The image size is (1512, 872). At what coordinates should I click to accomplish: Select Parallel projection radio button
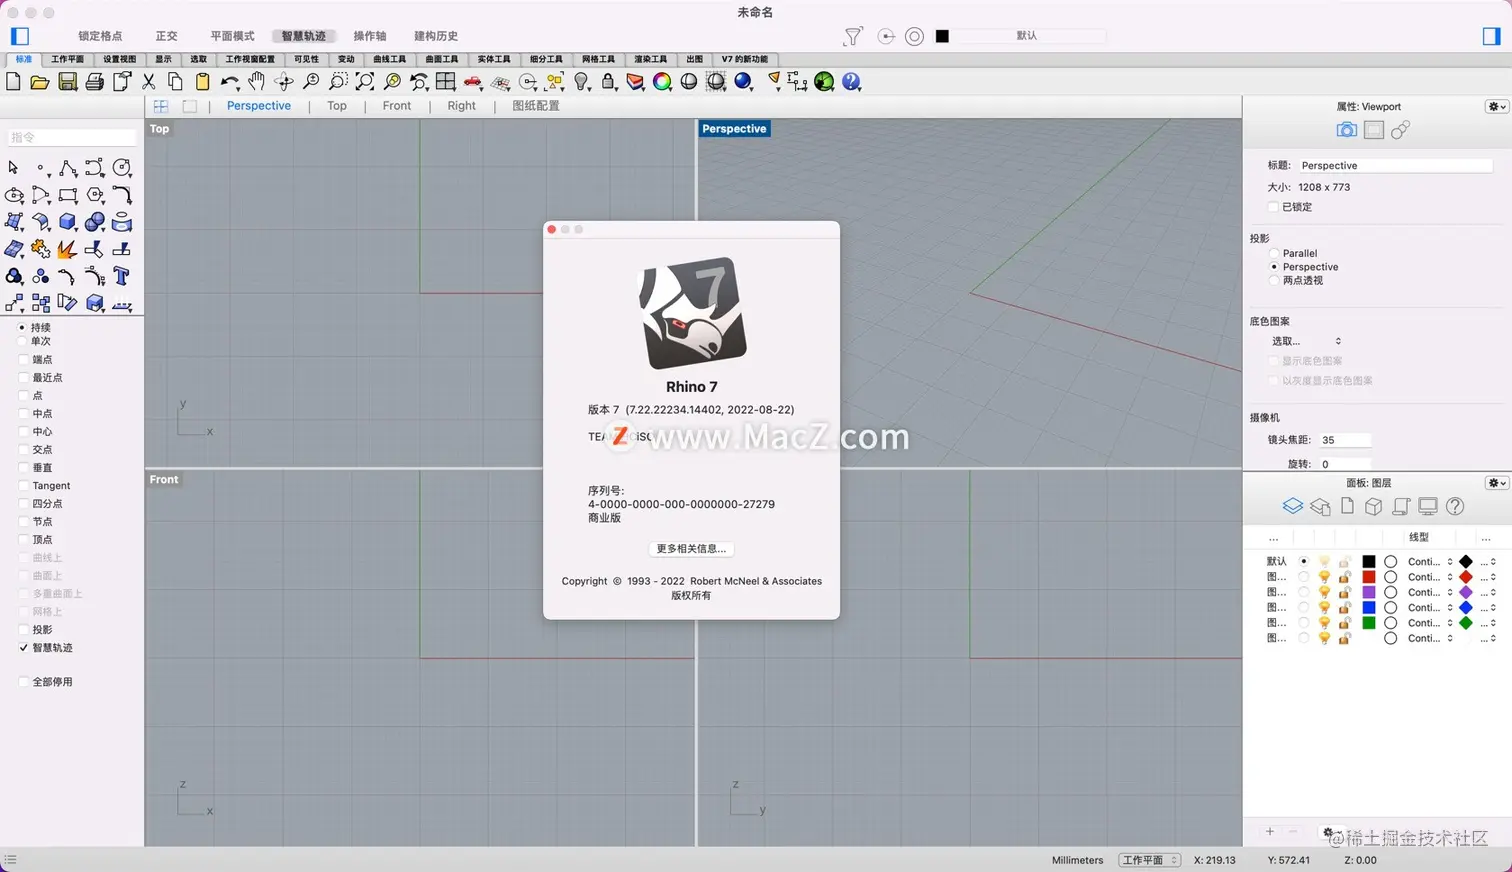coord(1274,254)
